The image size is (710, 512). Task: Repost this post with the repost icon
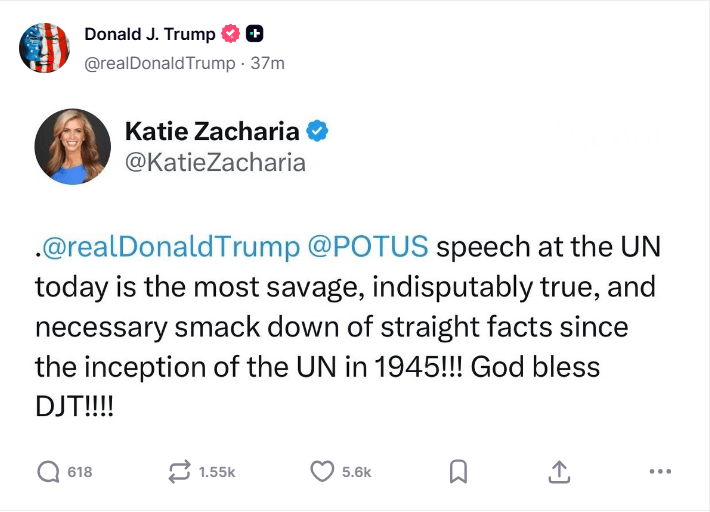(180, 471)
